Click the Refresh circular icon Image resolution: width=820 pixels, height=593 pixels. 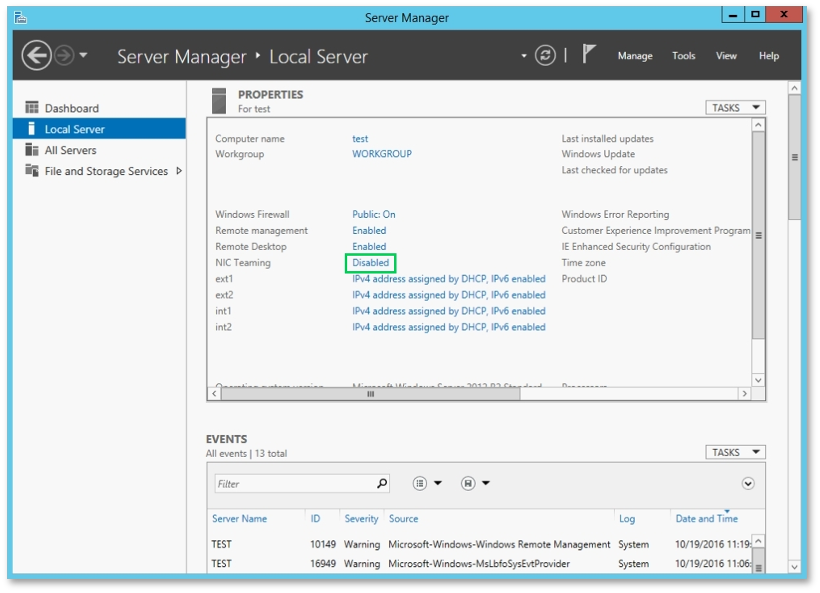(545, 55)
